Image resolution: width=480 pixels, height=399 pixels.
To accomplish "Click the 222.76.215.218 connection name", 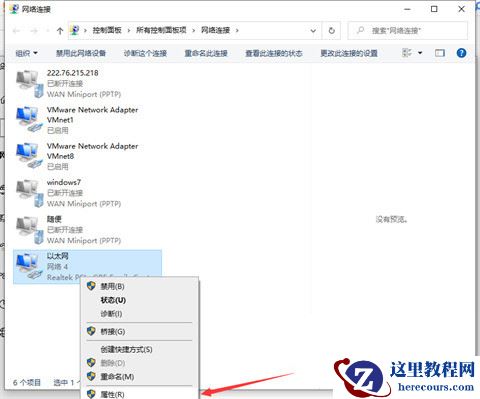I will (73, 73).
